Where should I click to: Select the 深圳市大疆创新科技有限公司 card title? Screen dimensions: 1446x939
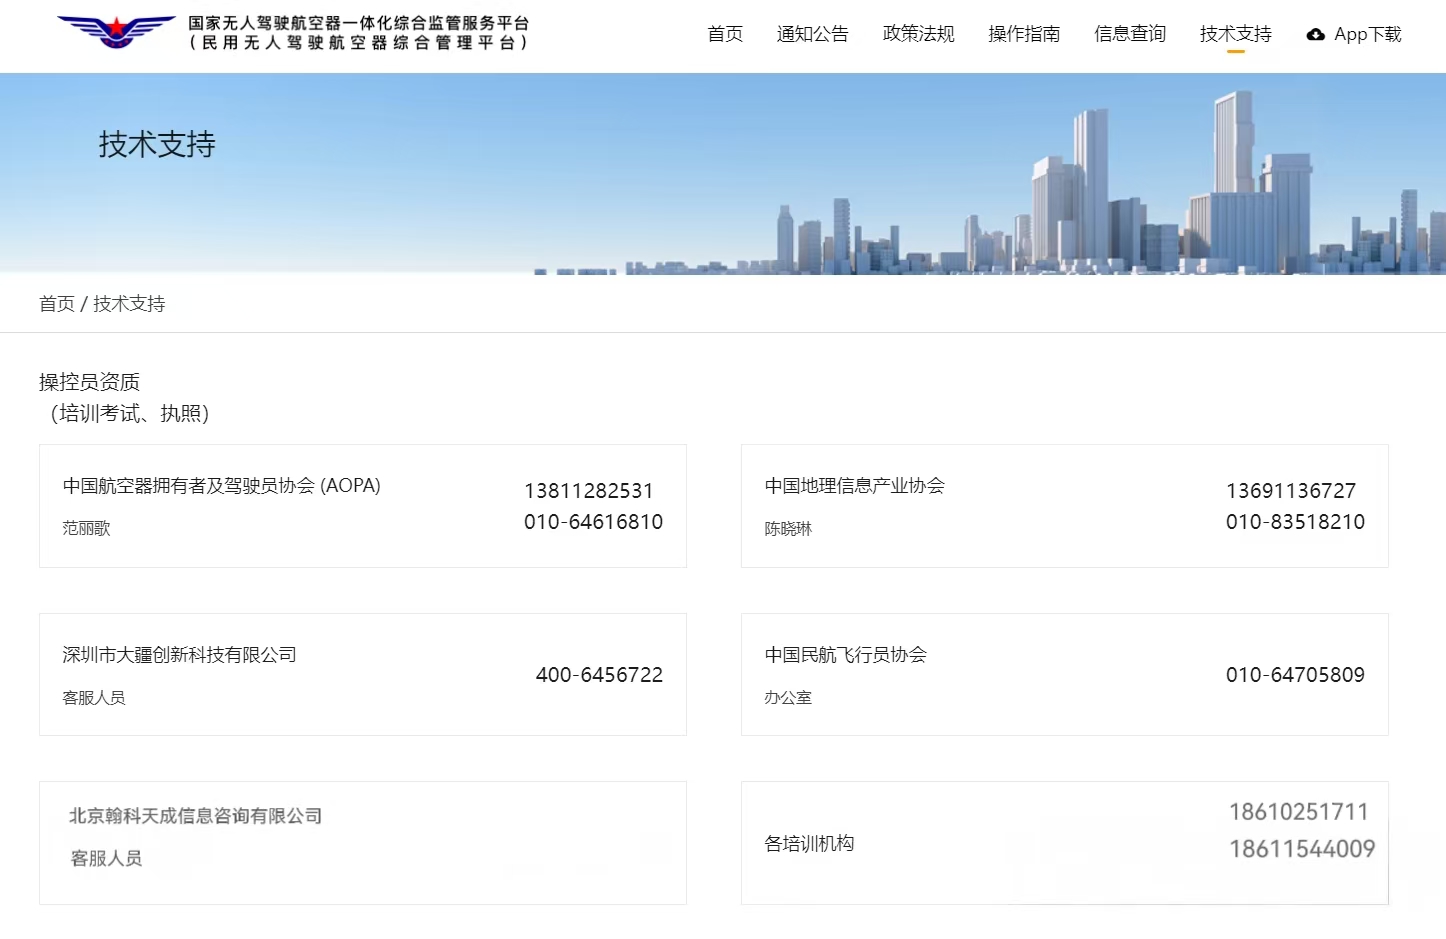(x=179, y=655)
